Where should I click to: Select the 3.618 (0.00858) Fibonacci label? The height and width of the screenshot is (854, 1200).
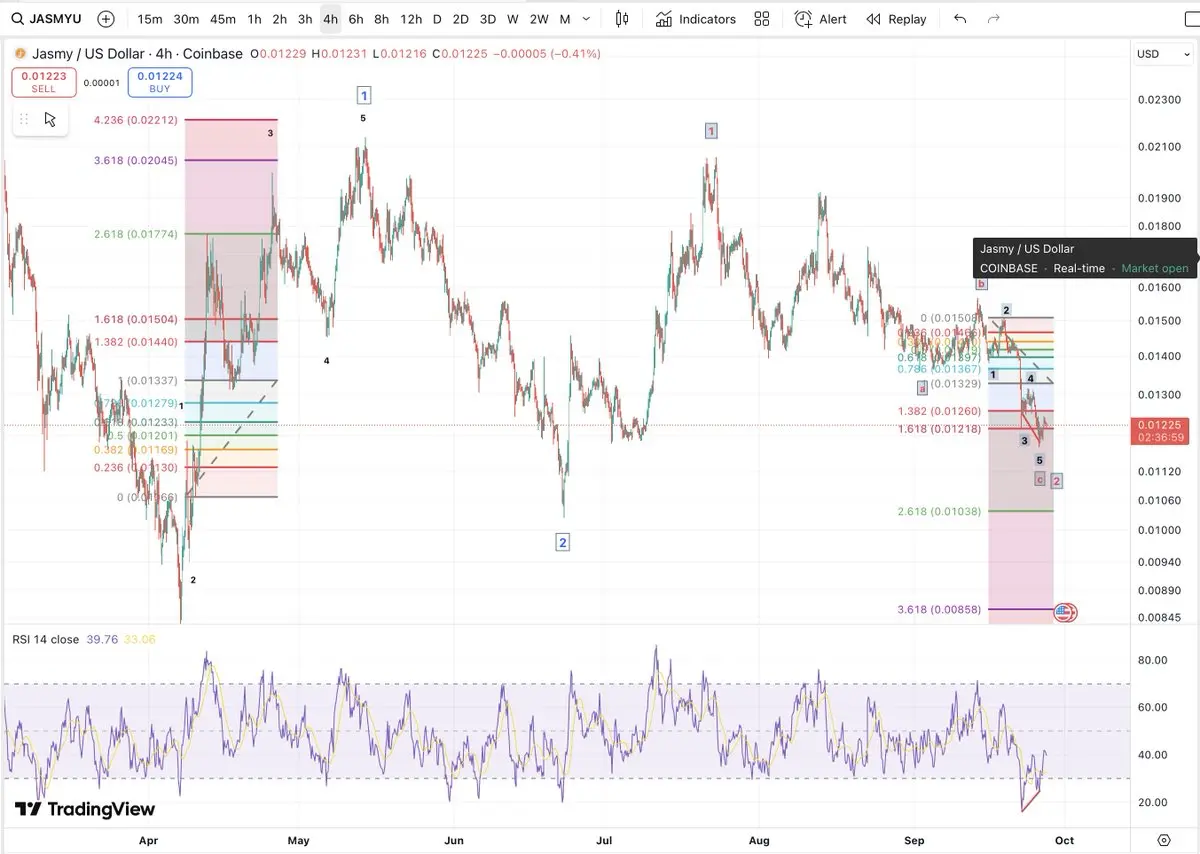tap(939, 609)
